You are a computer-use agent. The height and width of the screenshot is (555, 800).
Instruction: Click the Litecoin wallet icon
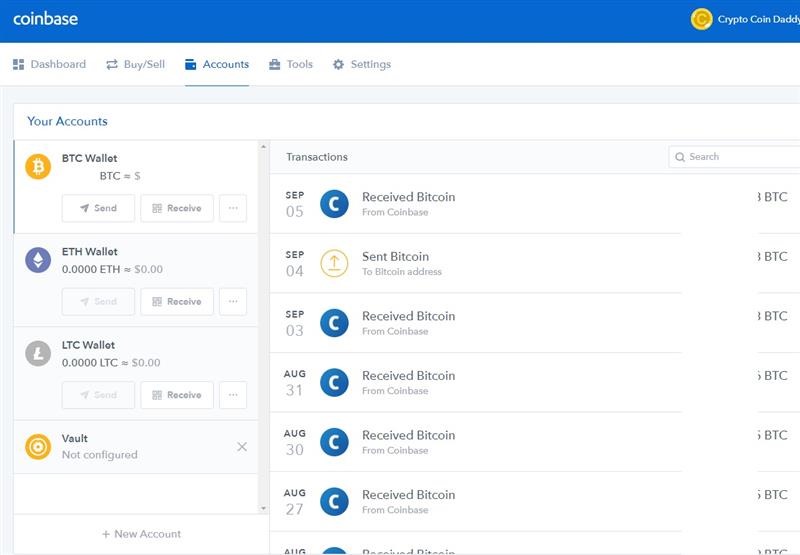point(38,353)
